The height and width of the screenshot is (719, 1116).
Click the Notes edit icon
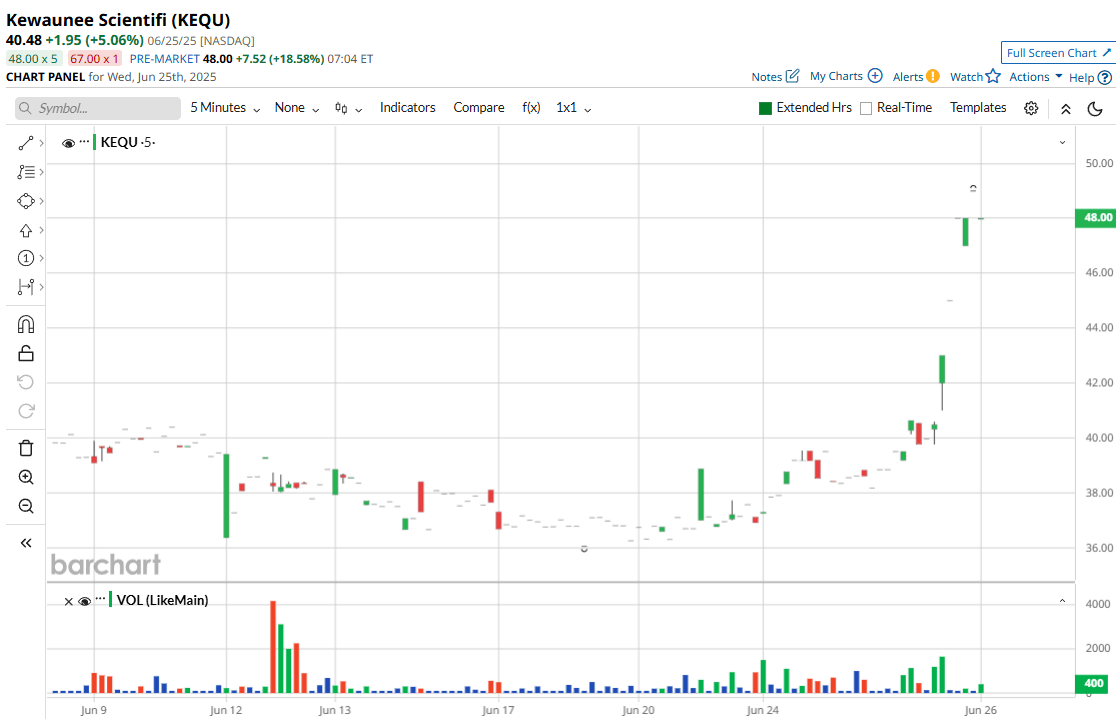(x=793, y=75)
